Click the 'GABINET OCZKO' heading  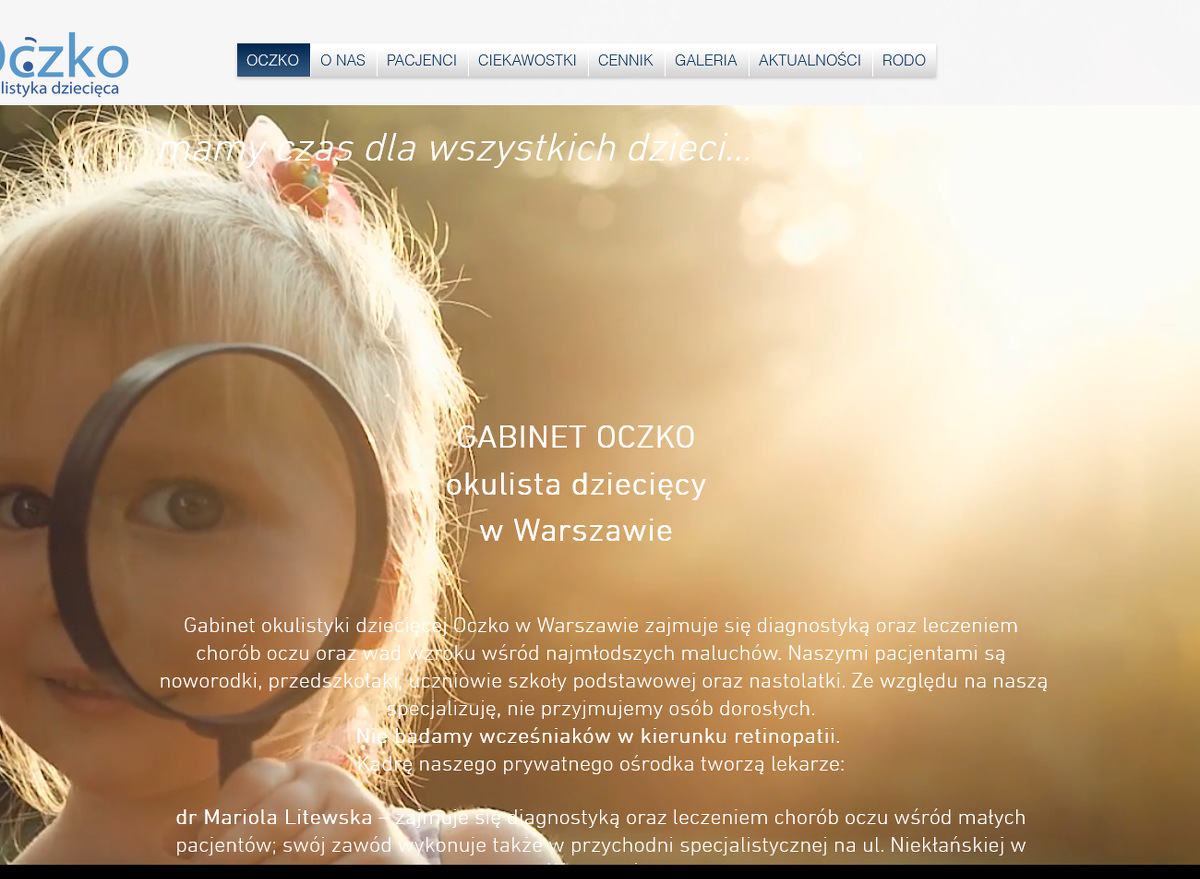point(575,438)
